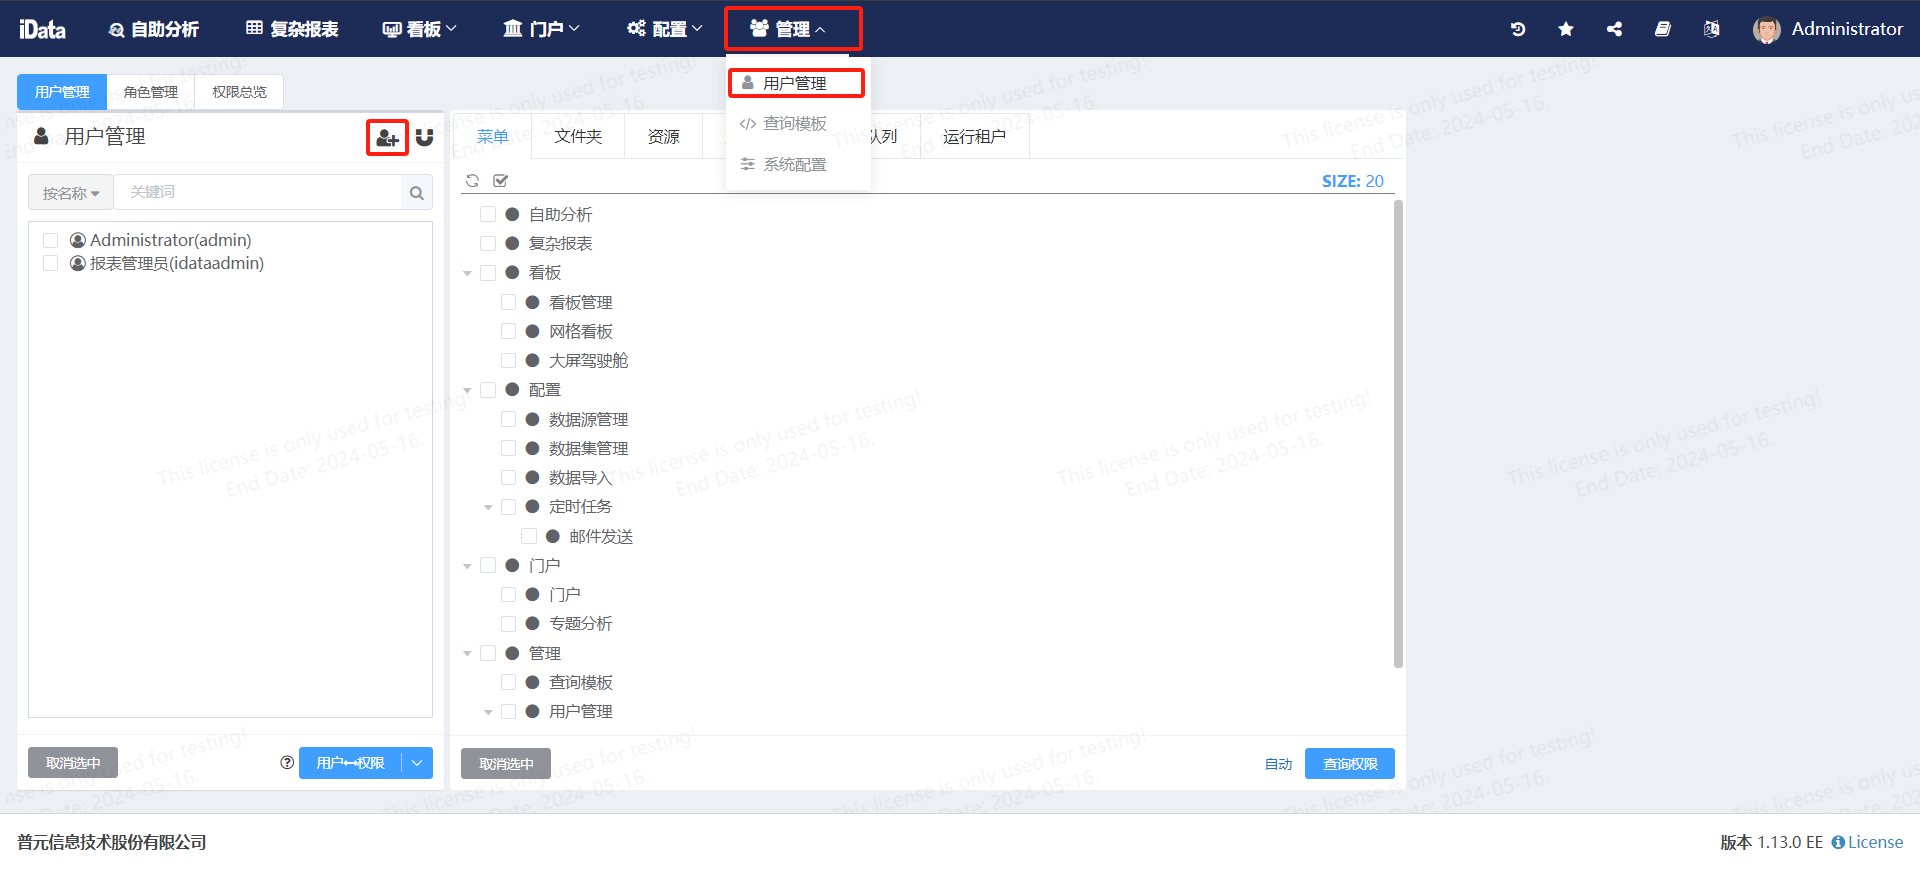Click the search magnifier icon
Screen dimensions: 1920x870
(x=417, y=193)
